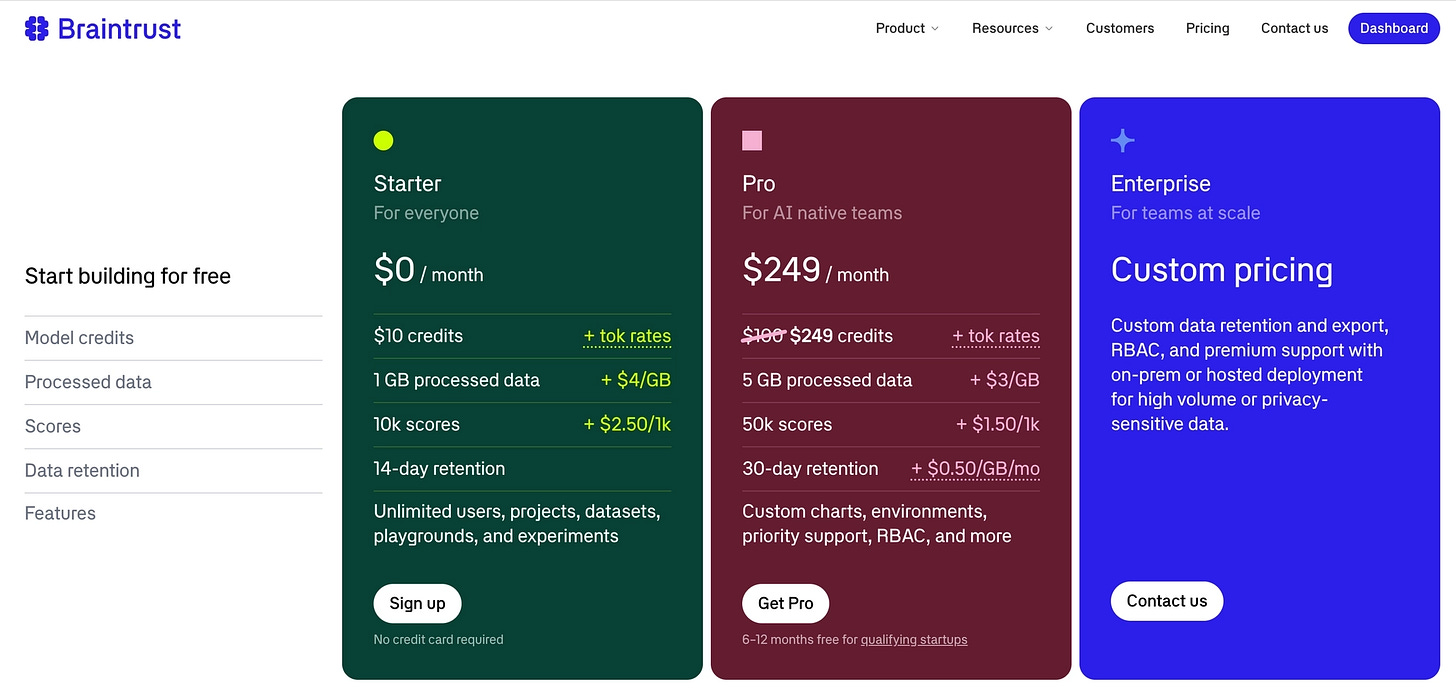
Task: Select the Model credits row label
Action: point(79,338)
